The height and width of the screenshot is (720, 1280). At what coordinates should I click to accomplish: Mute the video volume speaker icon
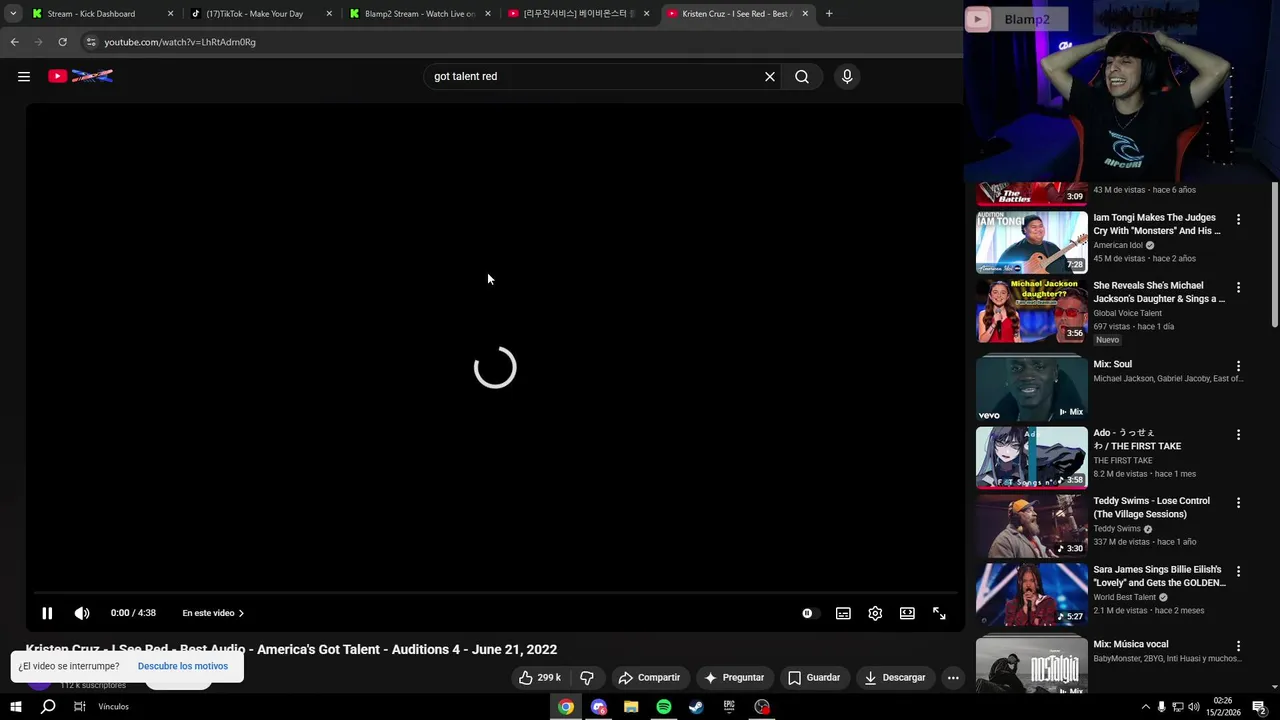coord(82,613)
